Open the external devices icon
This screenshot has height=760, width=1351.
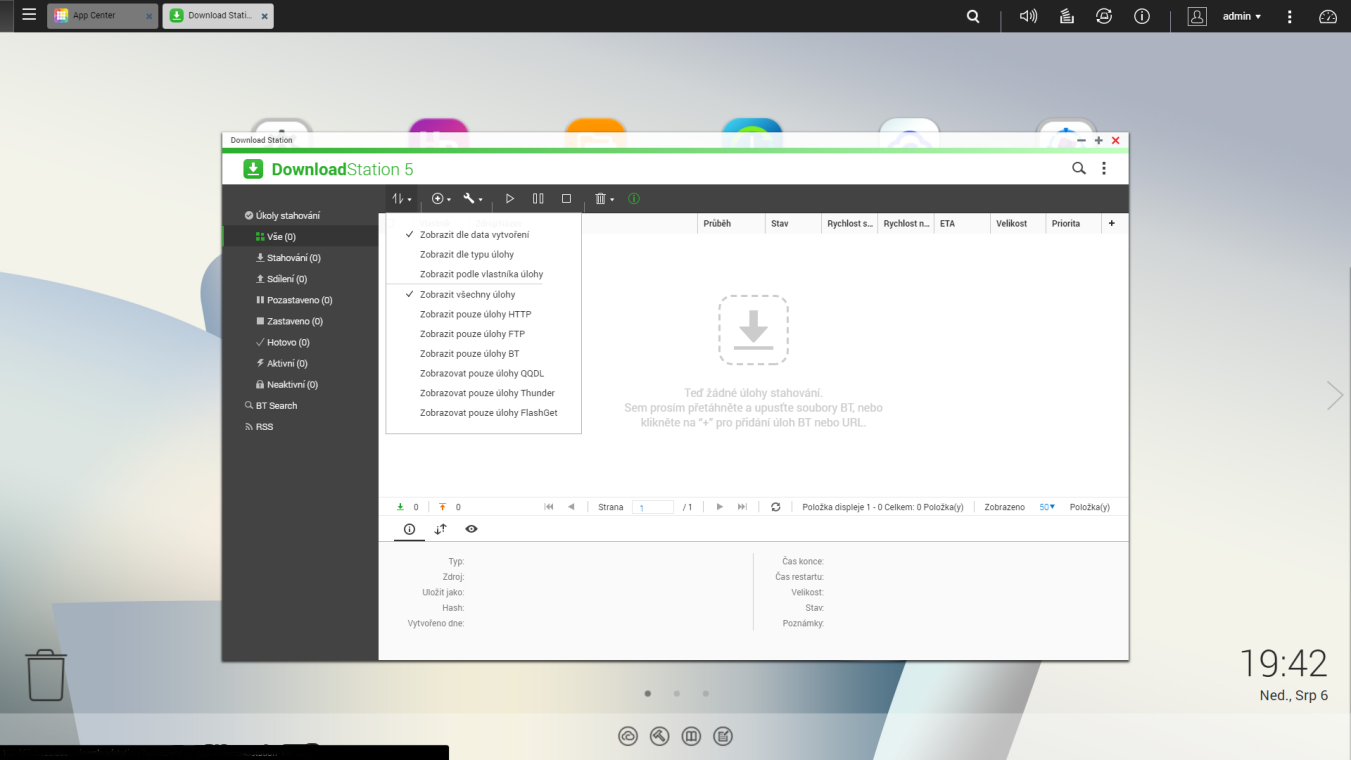[1104, 16]
